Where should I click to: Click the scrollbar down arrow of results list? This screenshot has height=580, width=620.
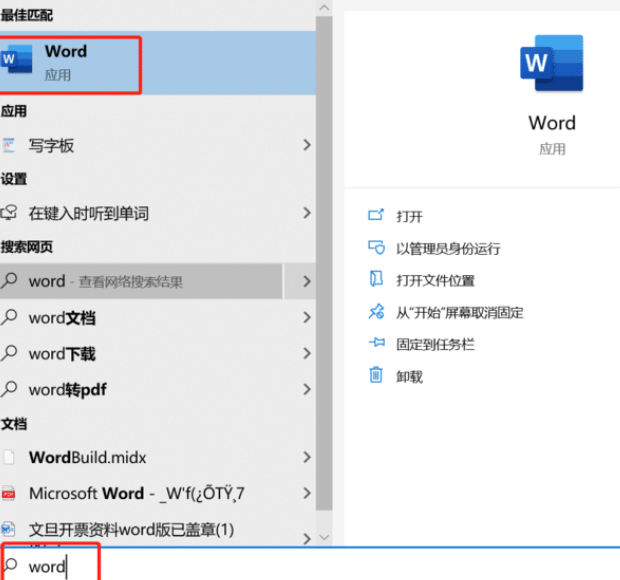pos(324,537)
